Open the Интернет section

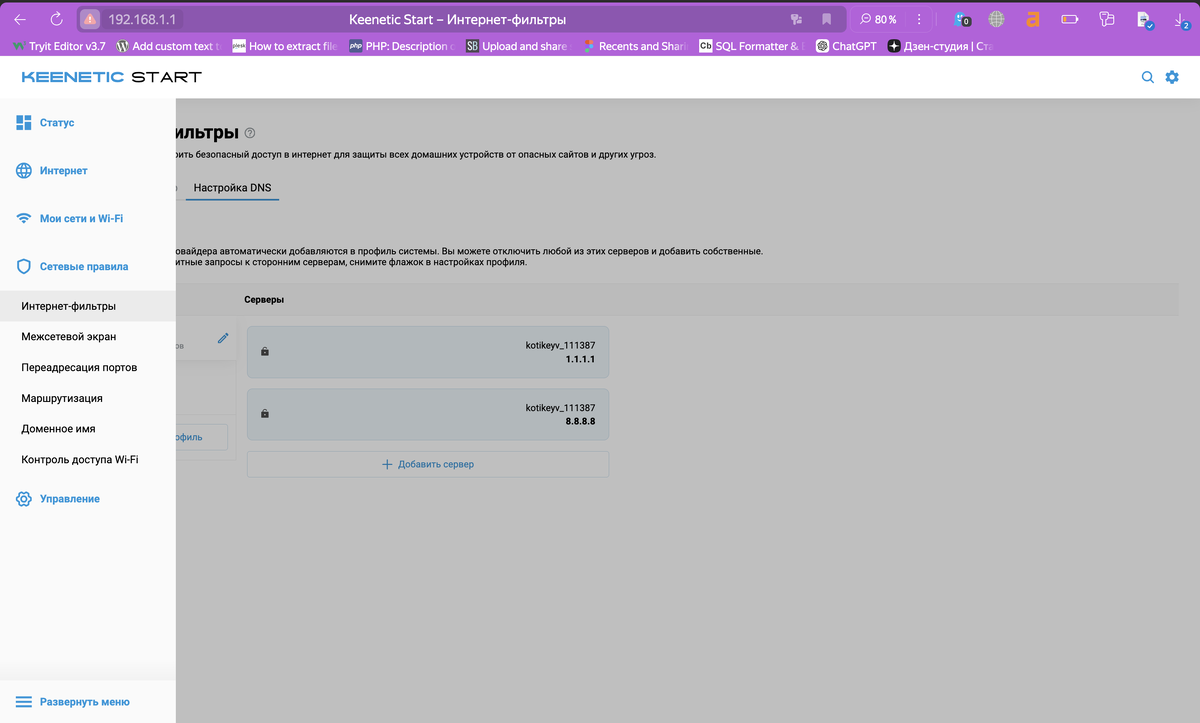[x=63, y=171]
